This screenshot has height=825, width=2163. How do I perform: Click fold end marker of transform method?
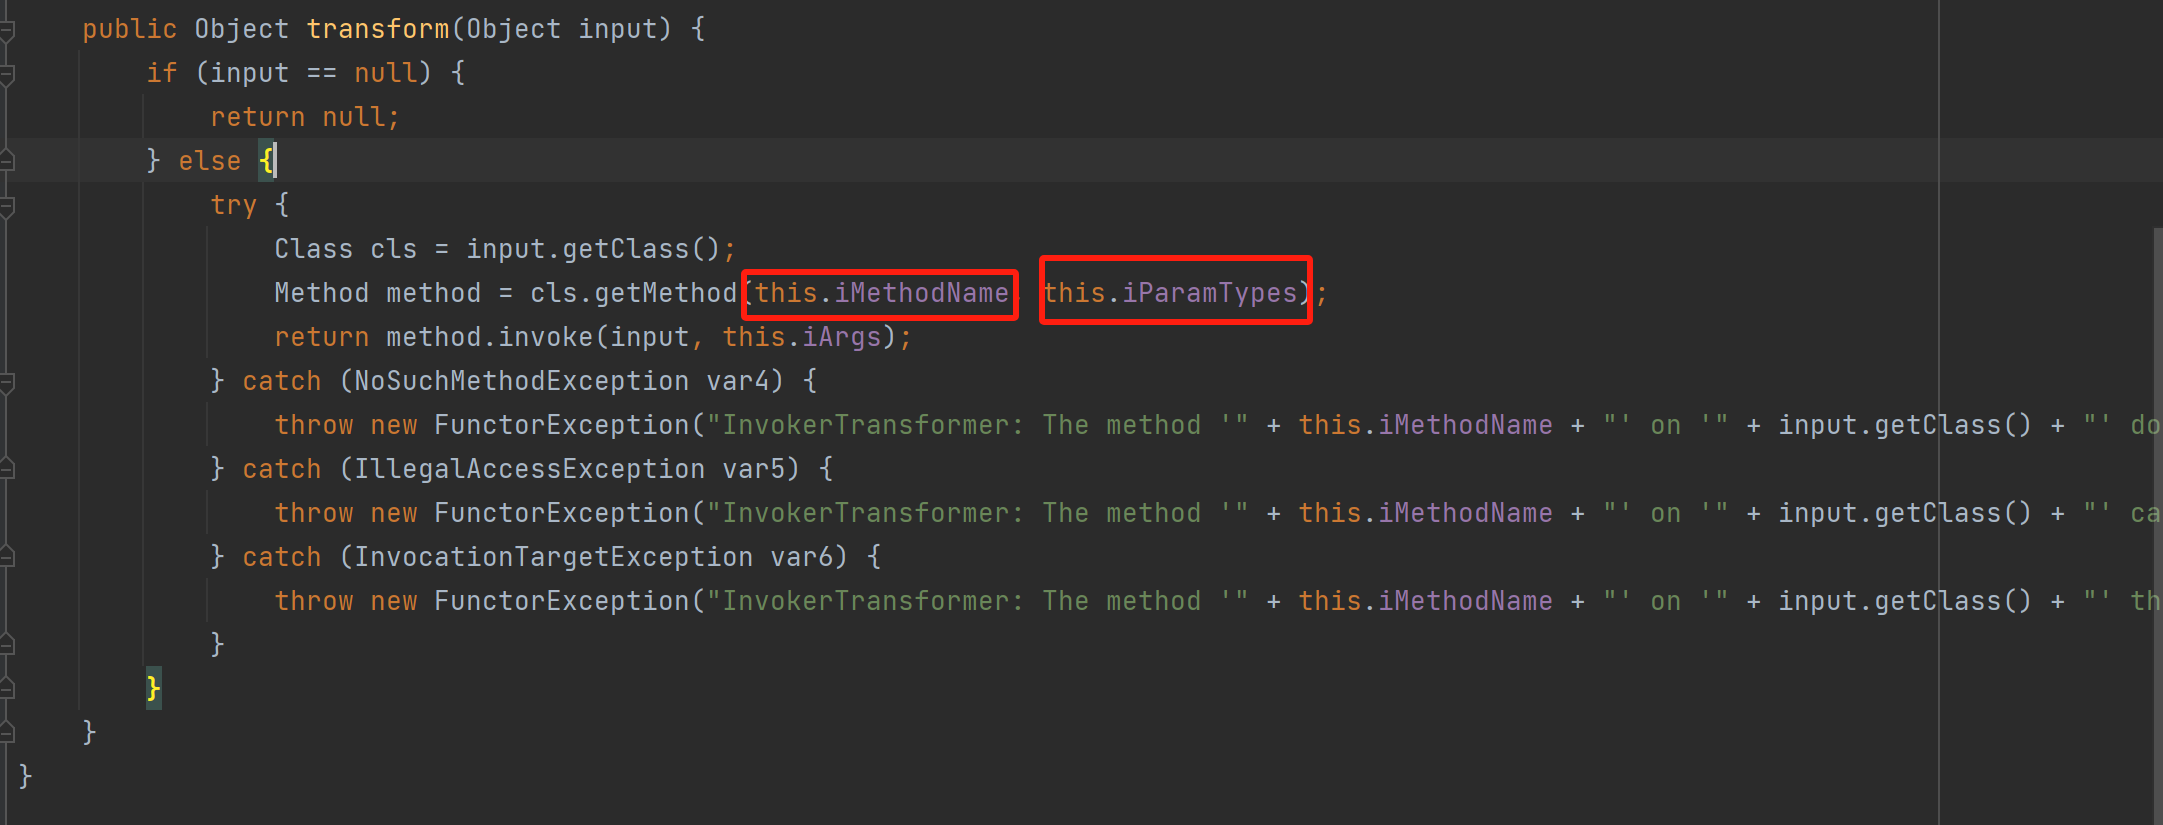click(x=7, y=734)
